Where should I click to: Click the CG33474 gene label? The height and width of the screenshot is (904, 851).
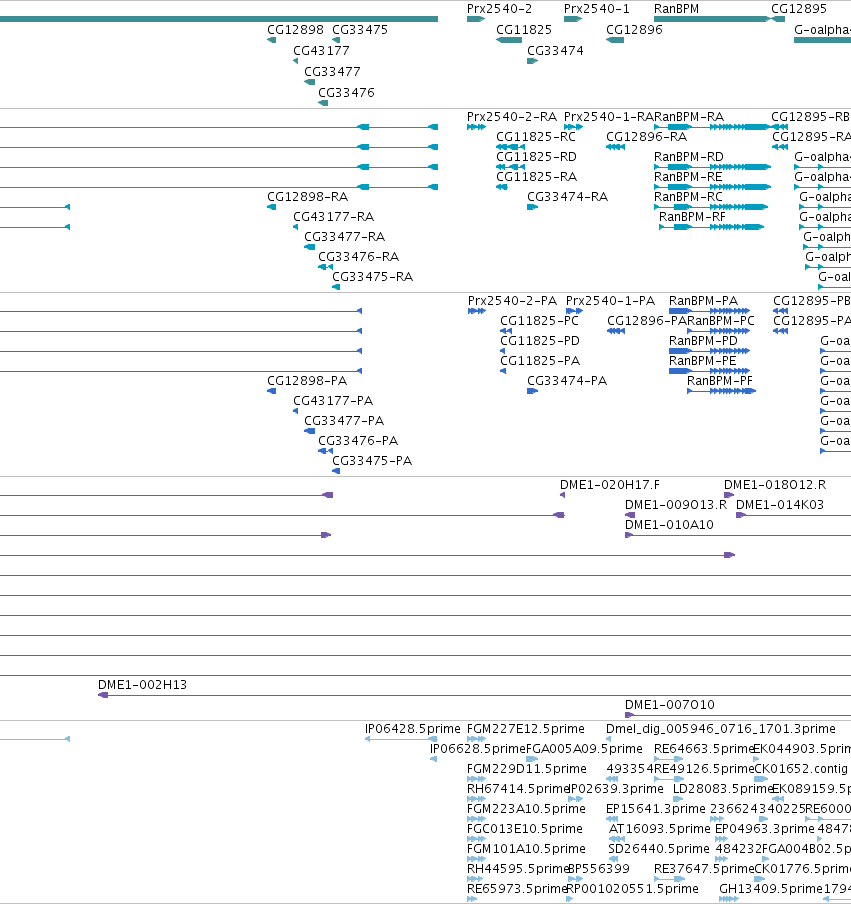tap(555, 51)
